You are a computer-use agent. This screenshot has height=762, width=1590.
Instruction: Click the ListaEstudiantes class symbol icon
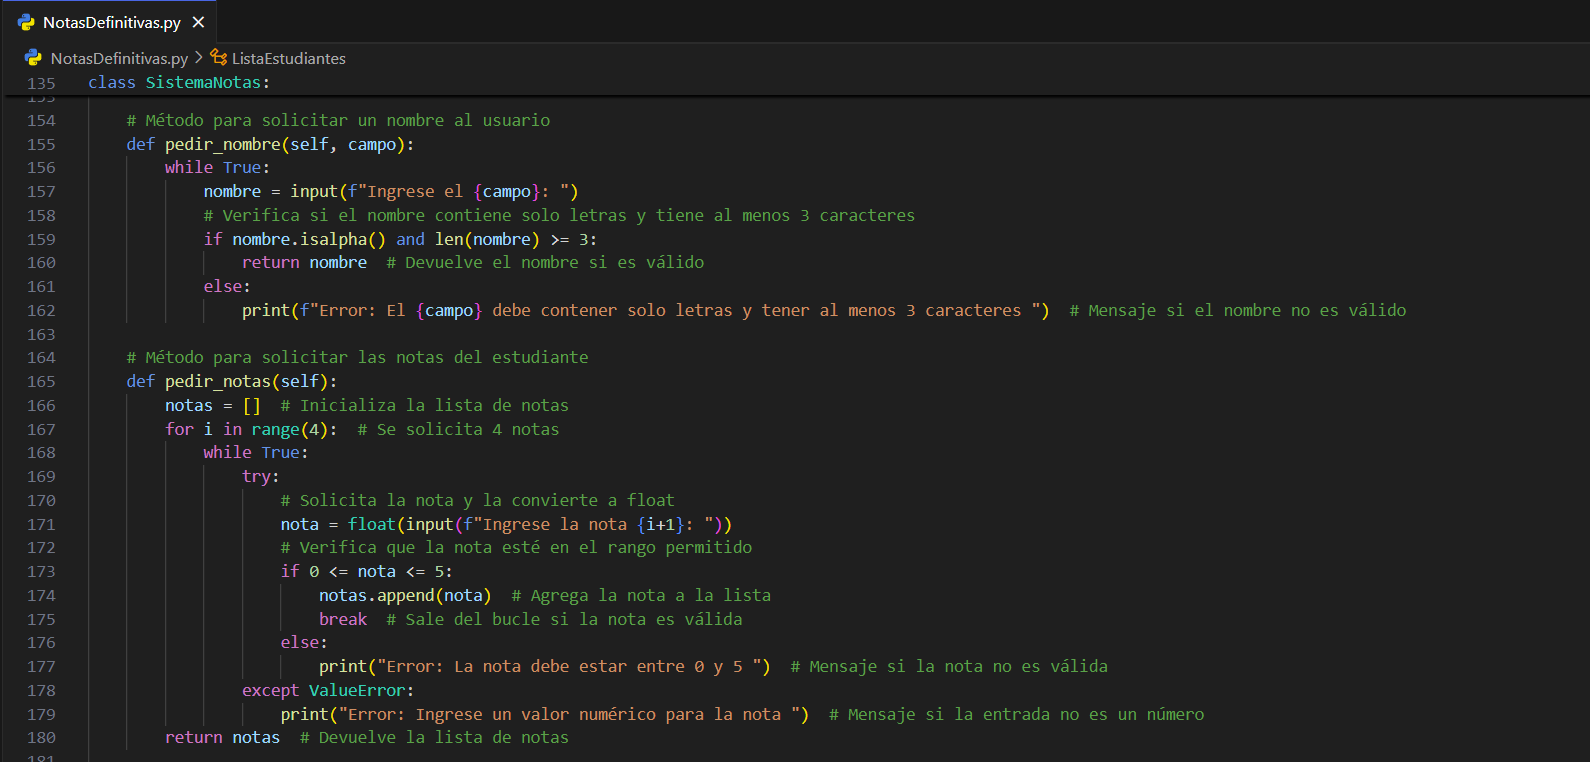tap(219, 58)
